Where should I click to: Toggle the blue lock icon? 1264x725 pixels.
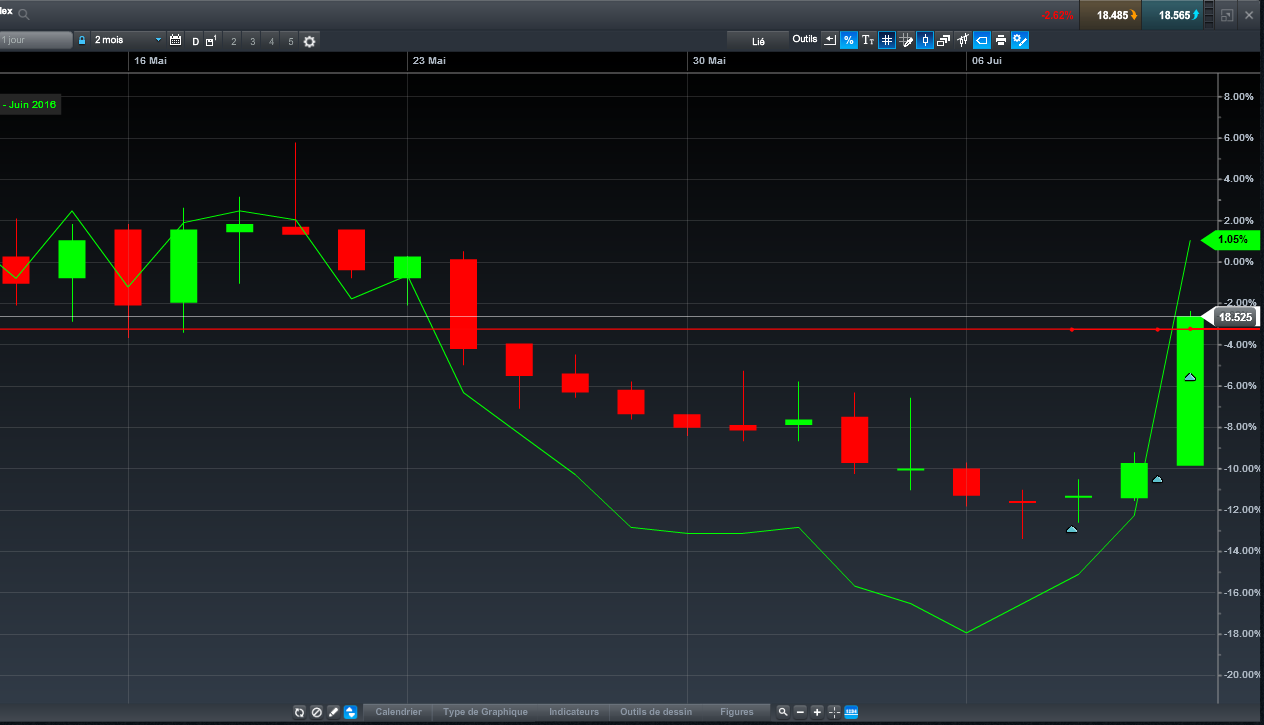(82, 40)
